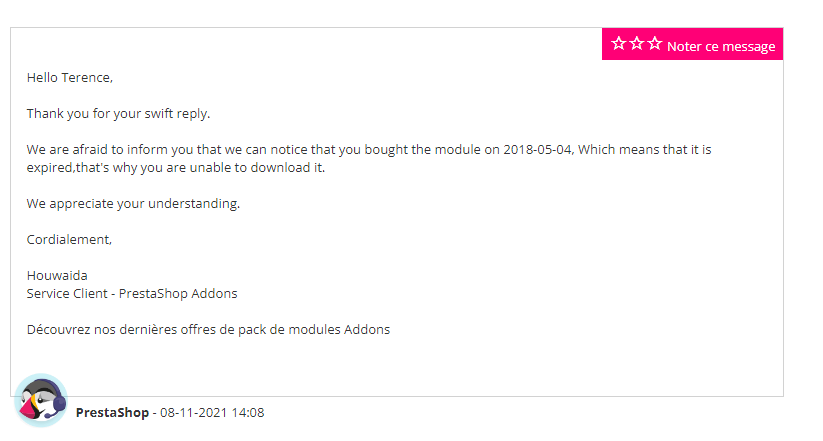The image size is (823, 441).
Task: Click the 'Noter ce message' label
Action: (721, 46)
